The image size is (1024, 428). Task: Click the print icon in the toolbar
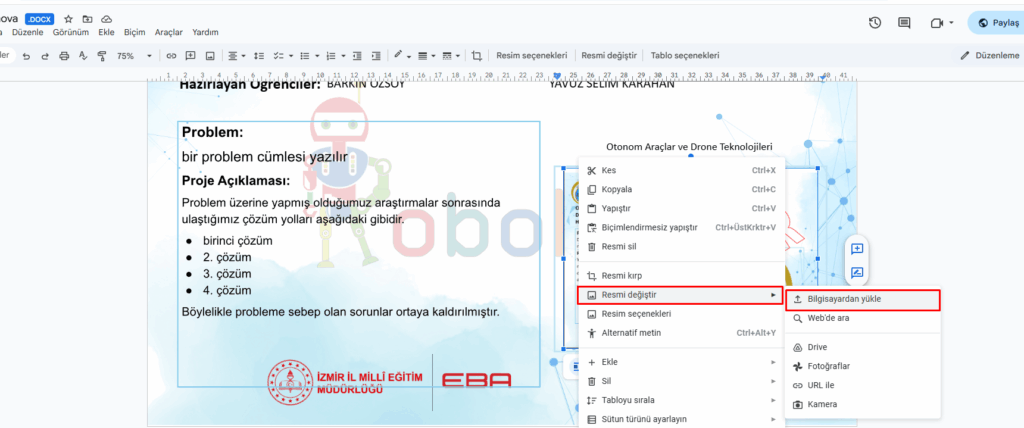(64, 56)
